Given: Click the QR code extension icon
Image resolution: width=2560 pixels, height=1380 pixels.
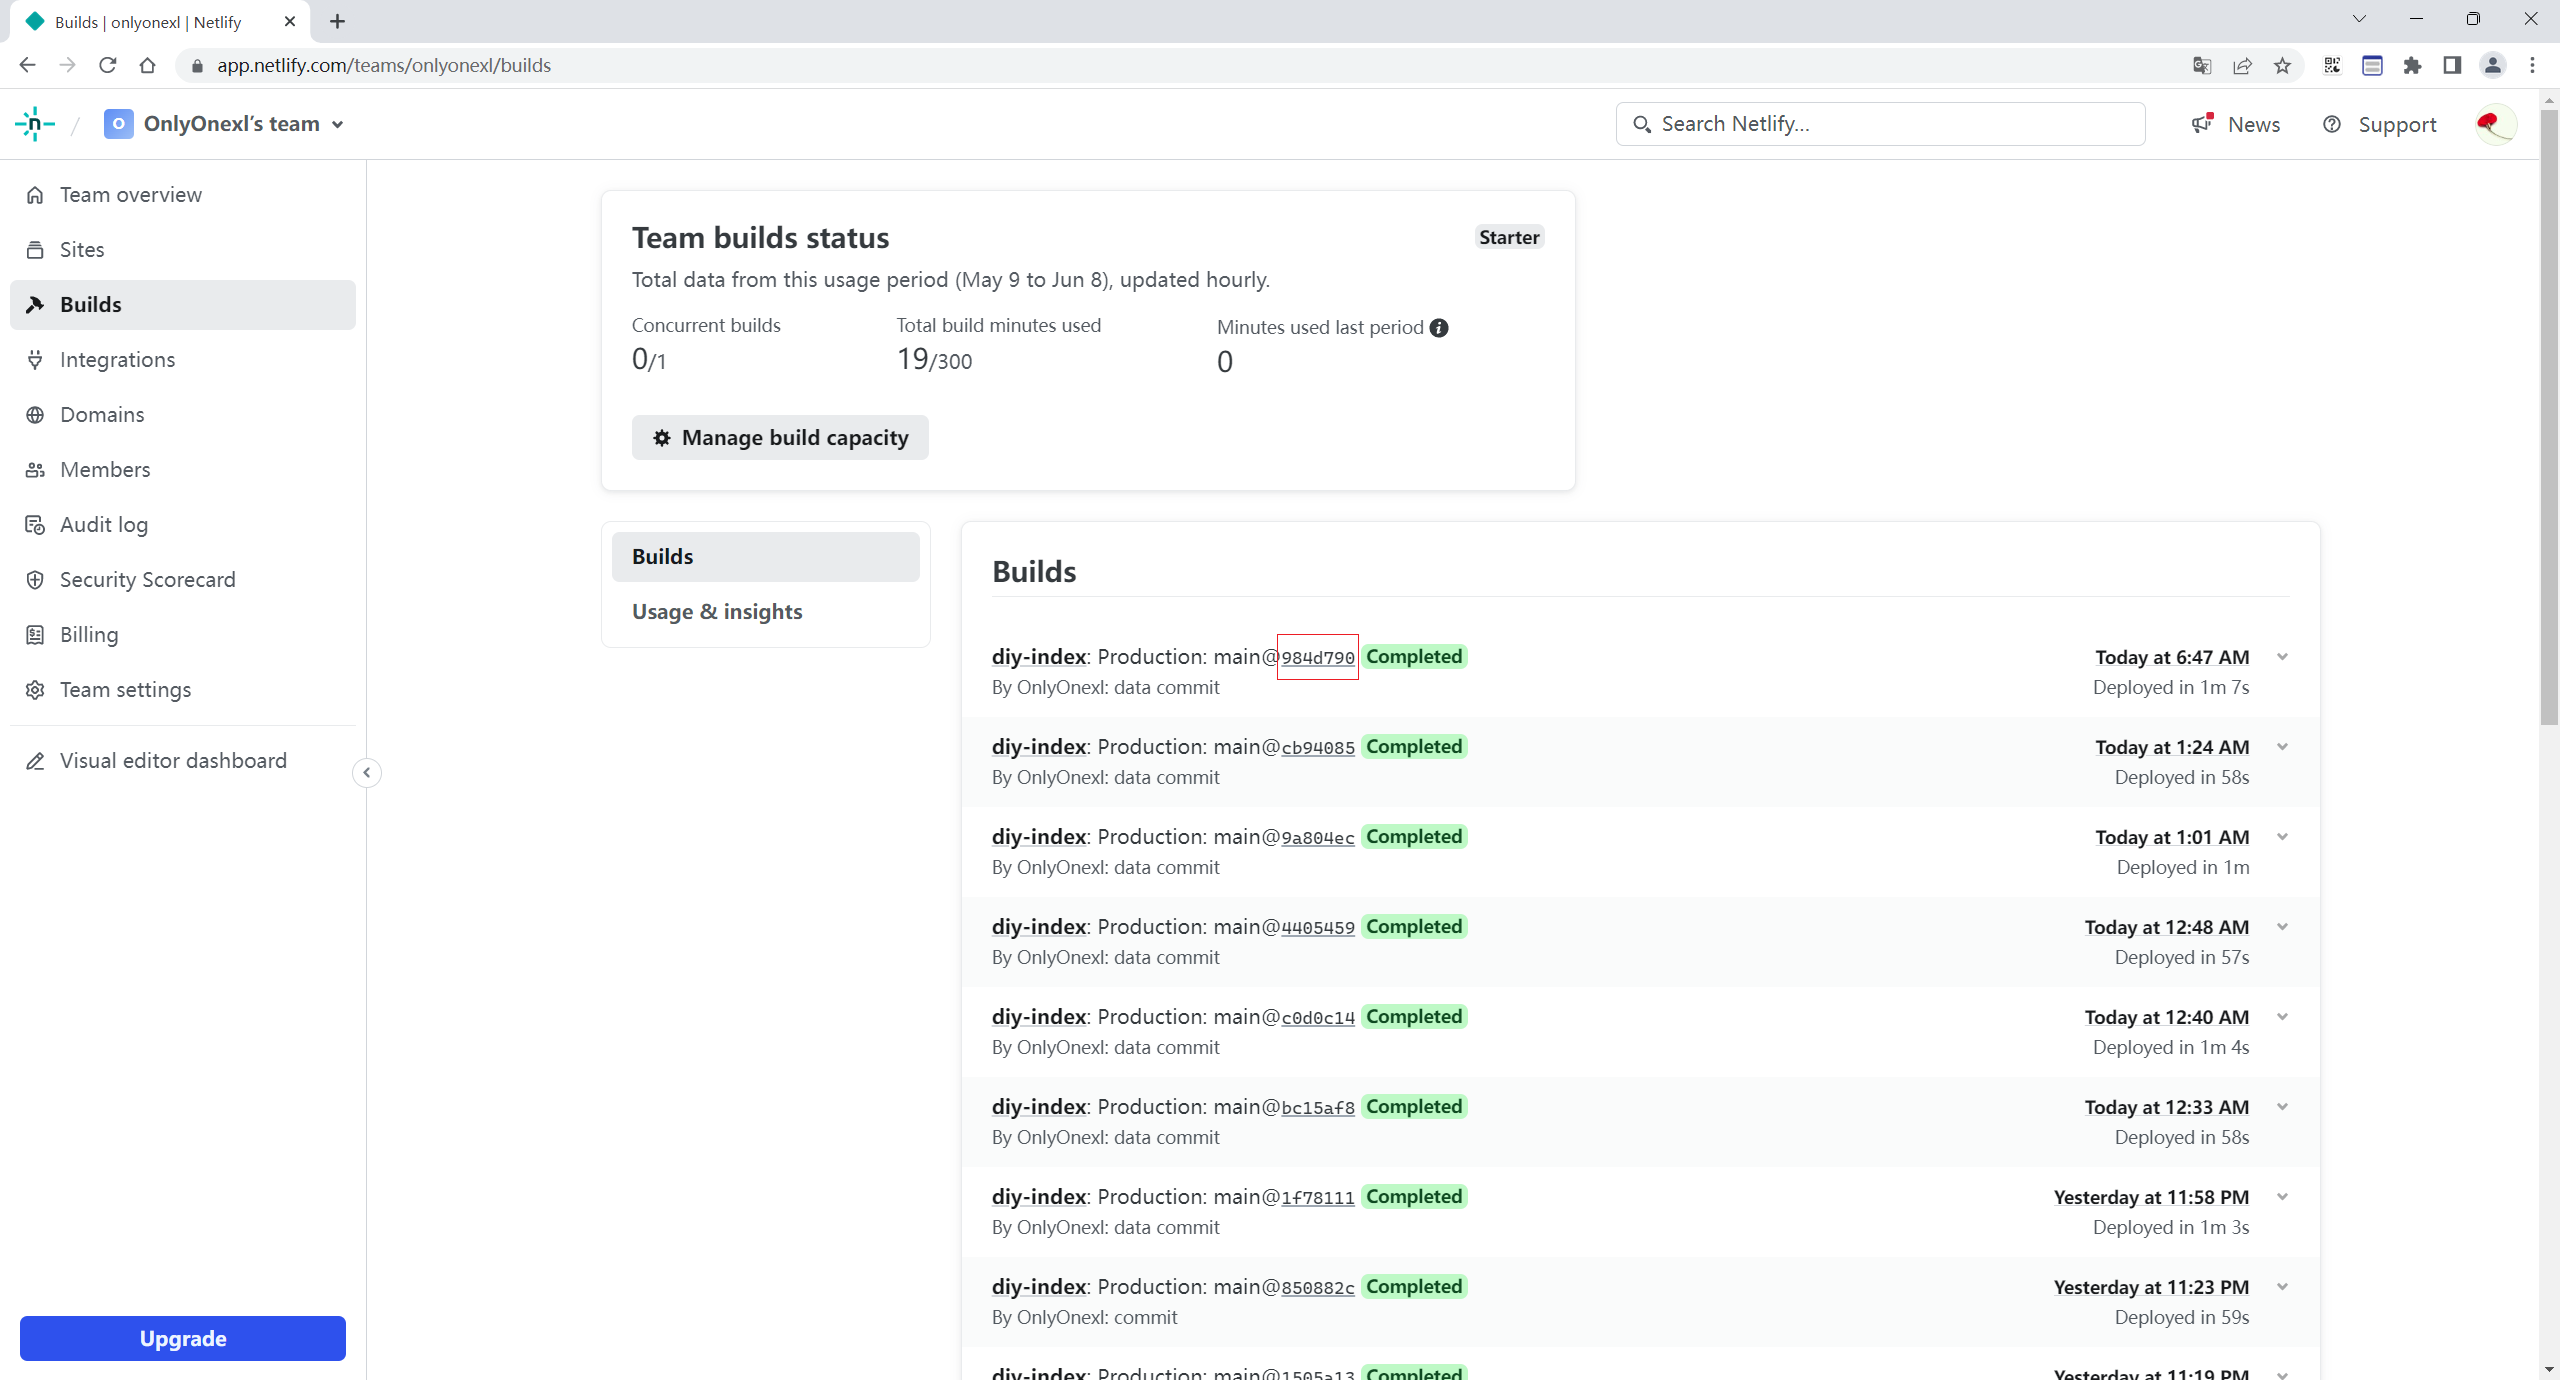Looking at the screenshot, I should [x=2332, y=65].
